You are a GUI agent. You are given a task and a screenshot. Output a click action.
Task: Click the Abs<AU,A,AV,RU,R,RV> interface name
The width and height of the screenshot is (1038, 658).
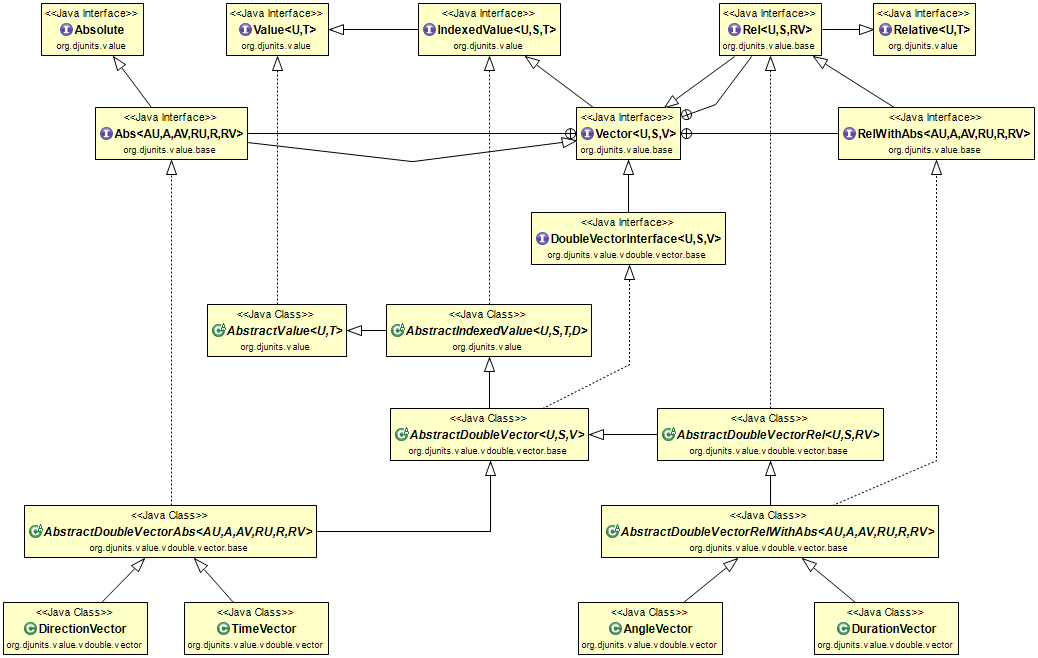(178, 134)
